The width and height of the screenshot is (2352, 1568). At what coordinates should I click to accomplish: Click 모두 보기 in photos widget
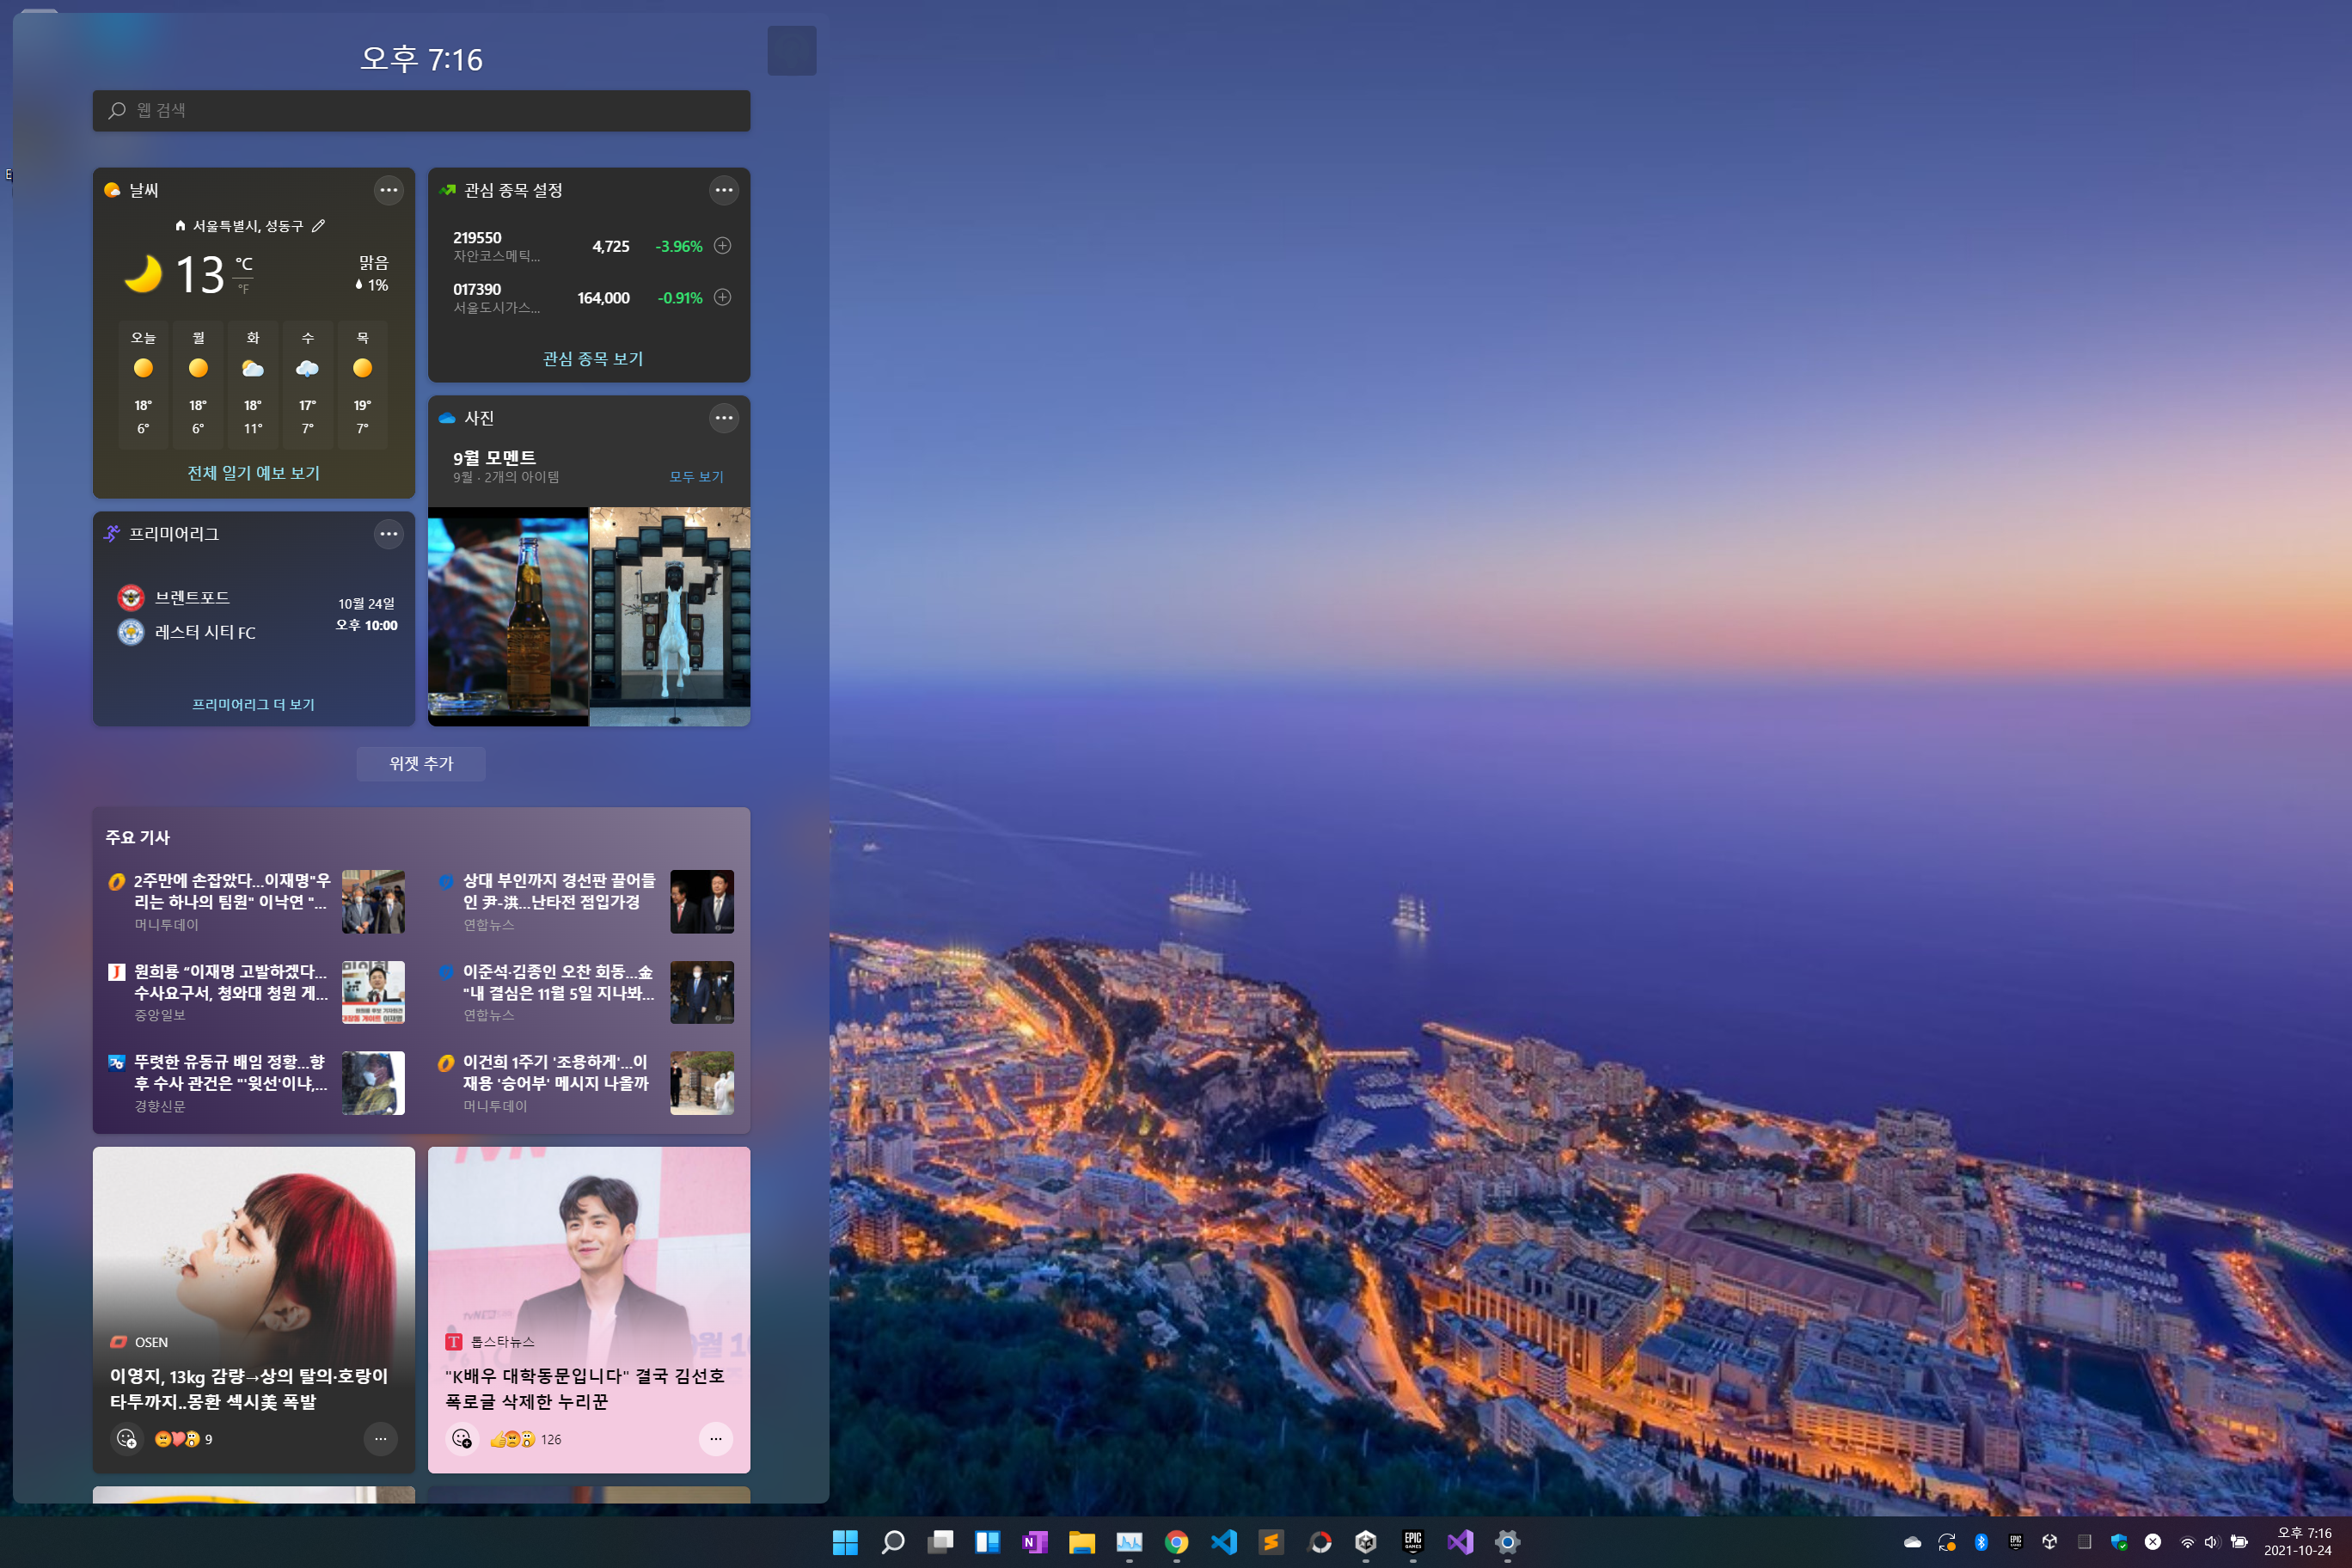coord(696,476)
